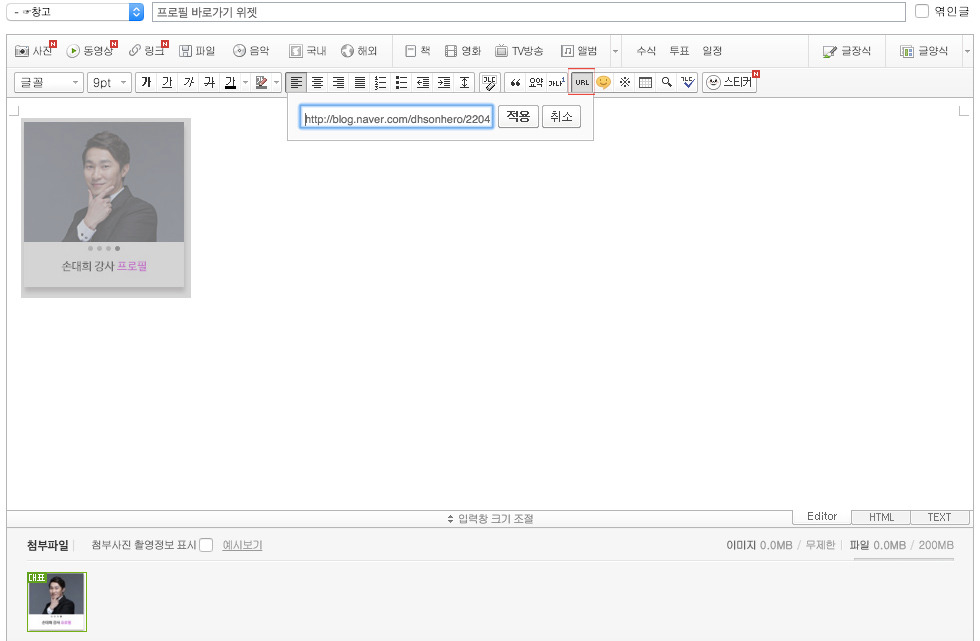
Task: Apply underline formatting
Action: (x=167, y=82)
